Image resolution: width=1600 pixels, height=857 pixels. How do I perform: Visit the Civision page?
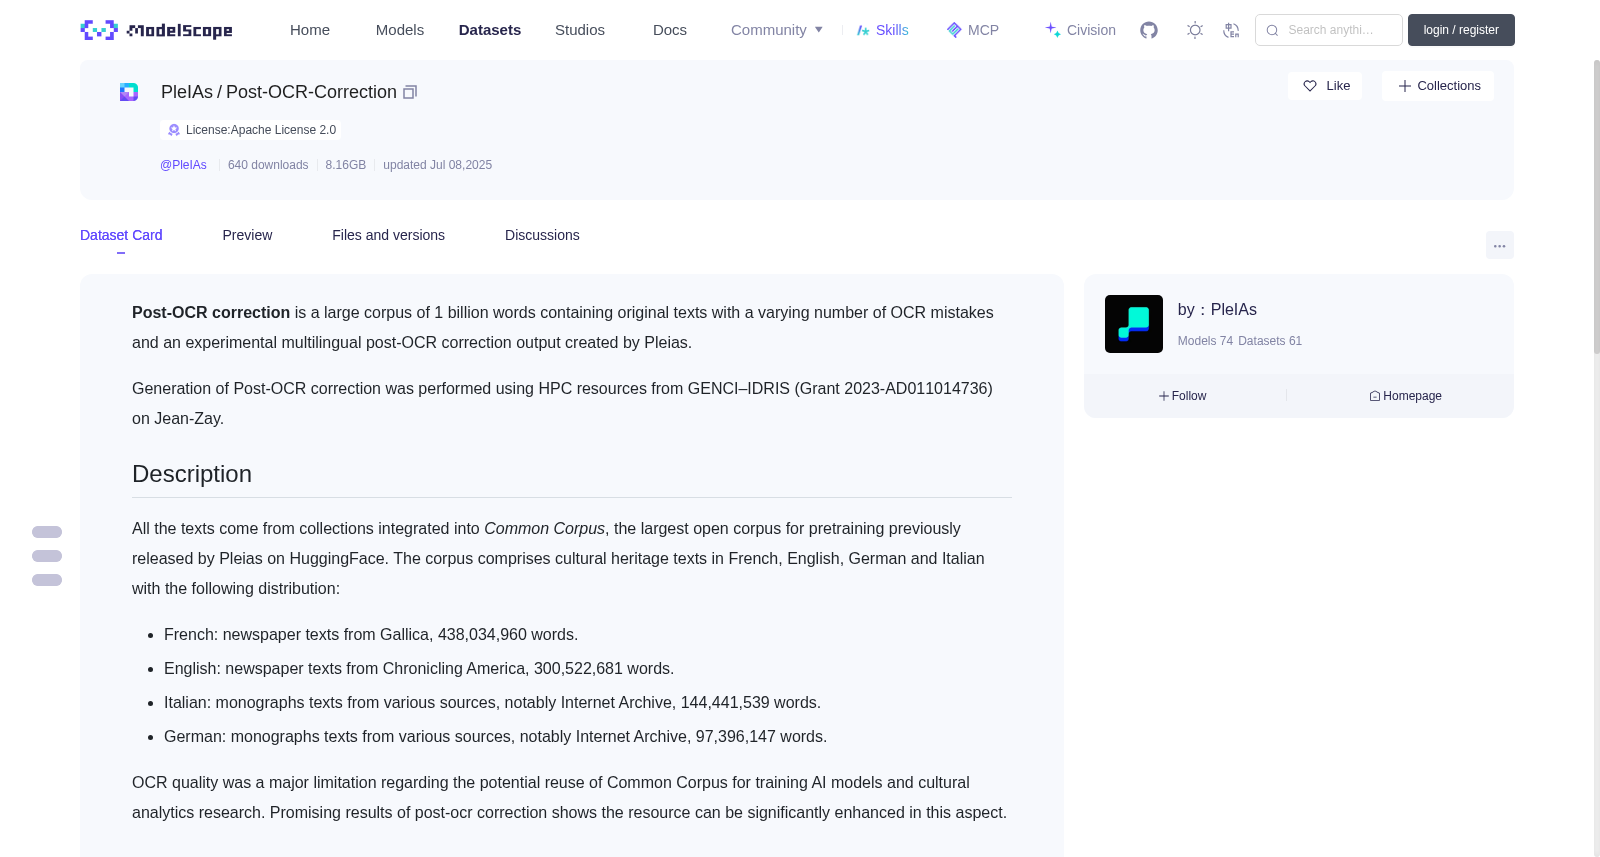[x=1080, y=30]
